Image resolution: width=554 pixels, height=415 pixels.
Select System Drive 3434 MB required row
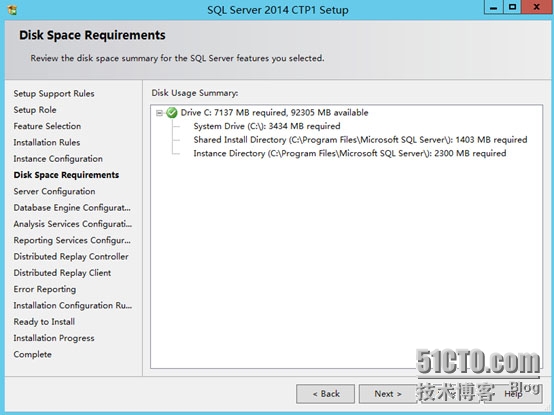click(267, 126)
